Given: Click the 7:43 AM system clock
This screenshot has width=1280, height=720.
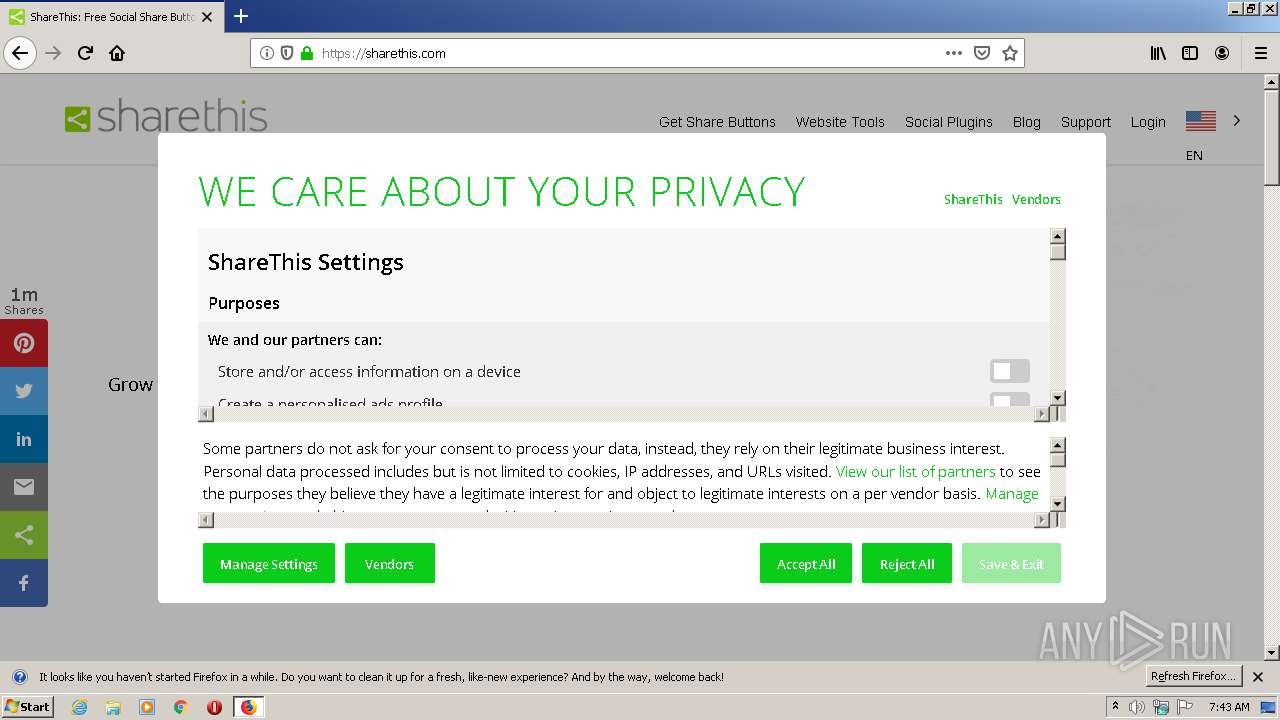Looking at the screenshot, I should (1229, 707).
